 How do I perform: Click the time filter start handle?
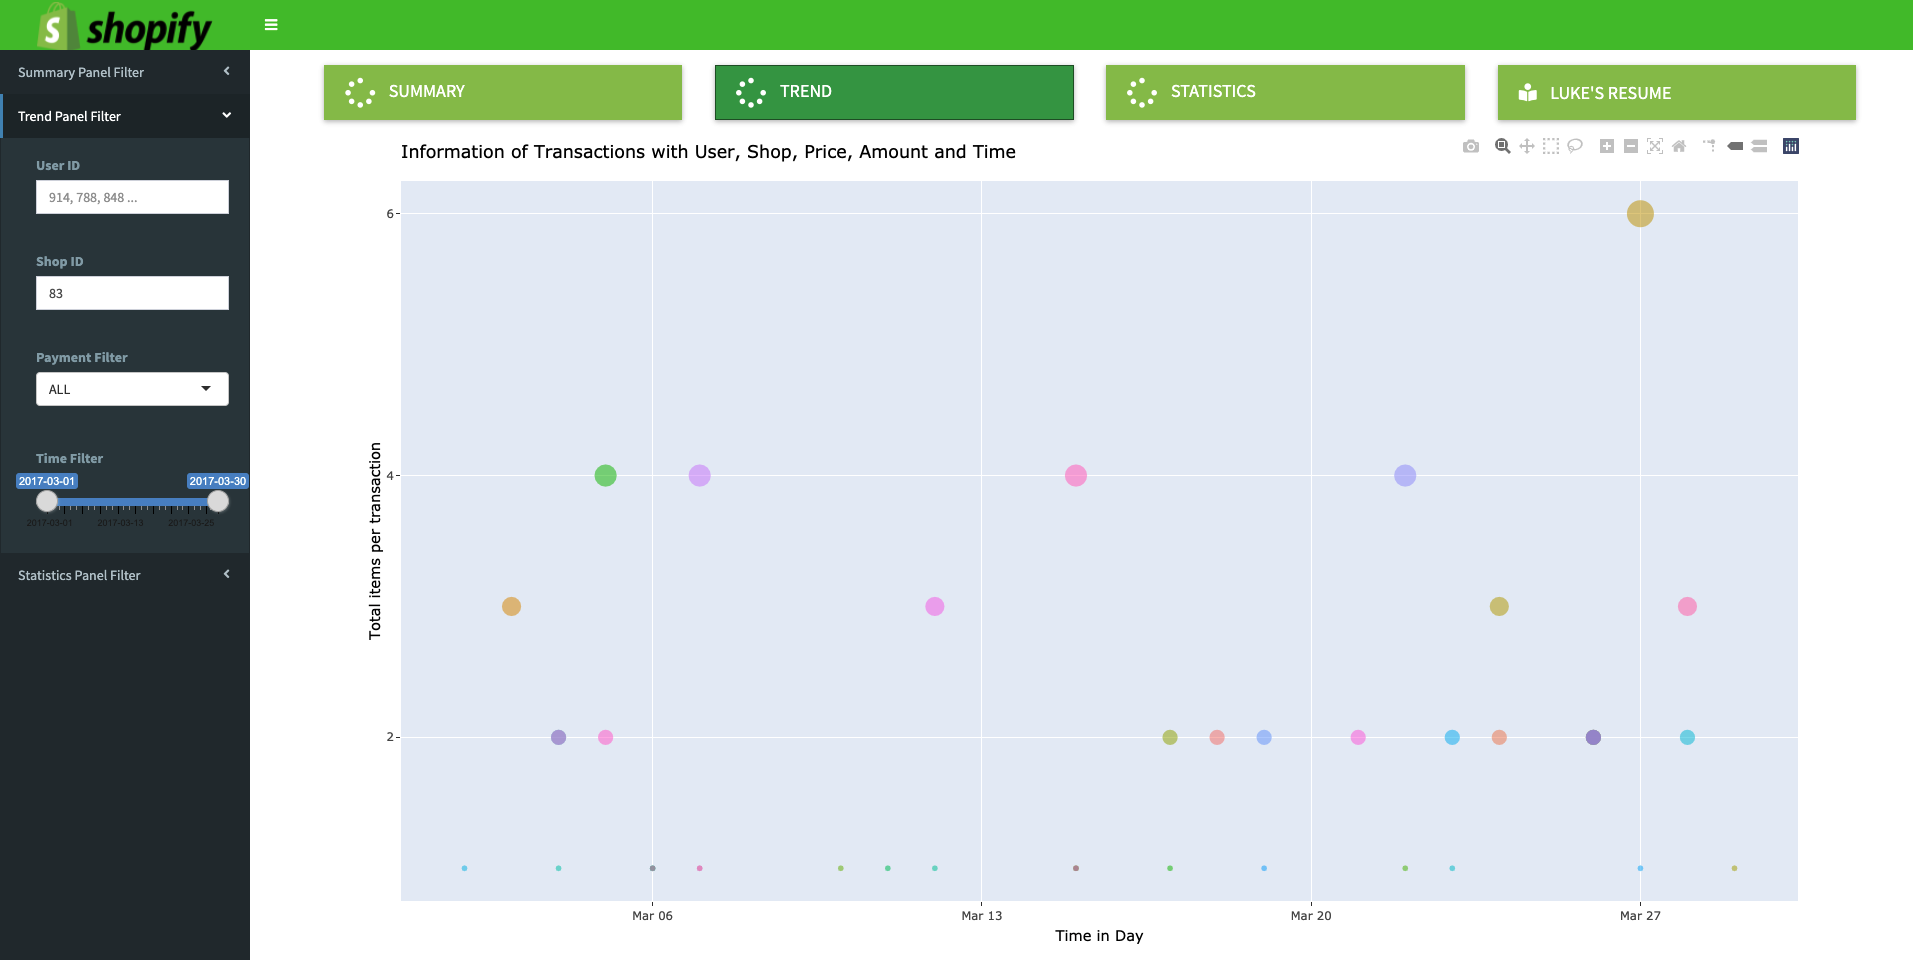point(47,501)
